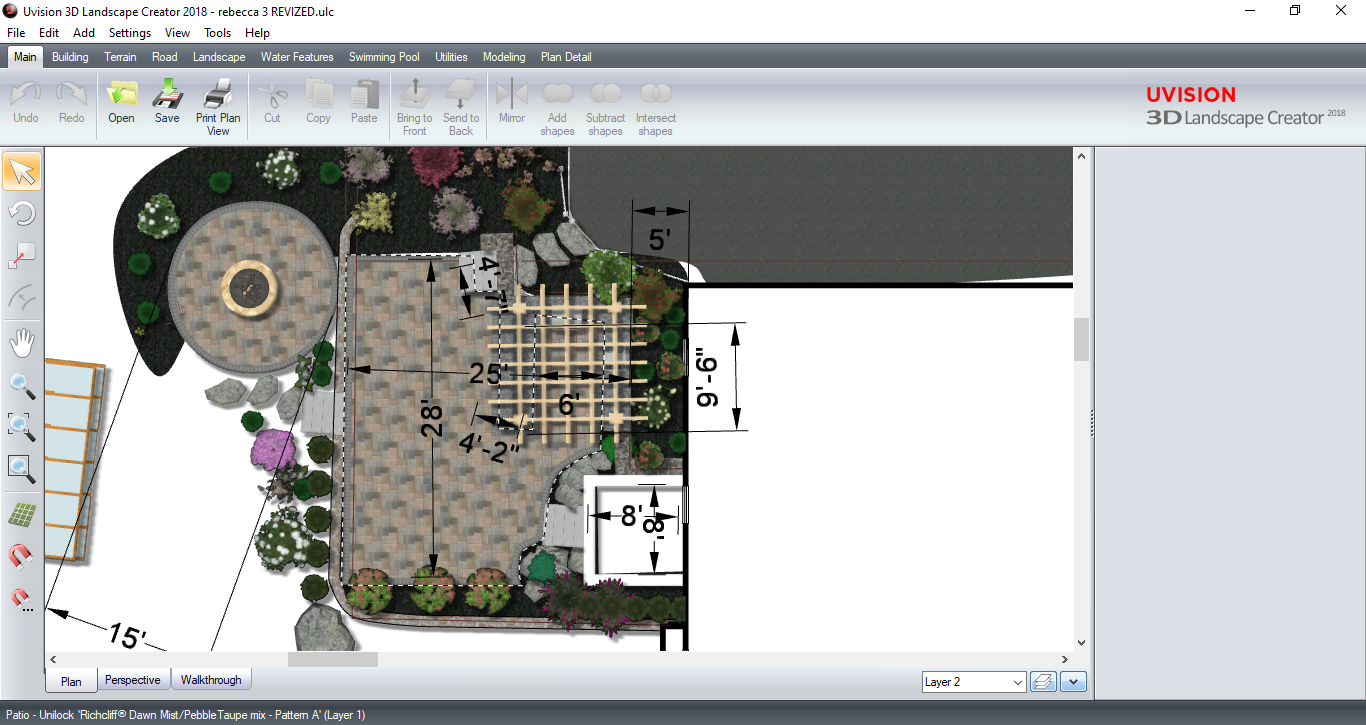Click the 25' dimension label
The height and width of the screenshot is (725, 1366).
489,373
